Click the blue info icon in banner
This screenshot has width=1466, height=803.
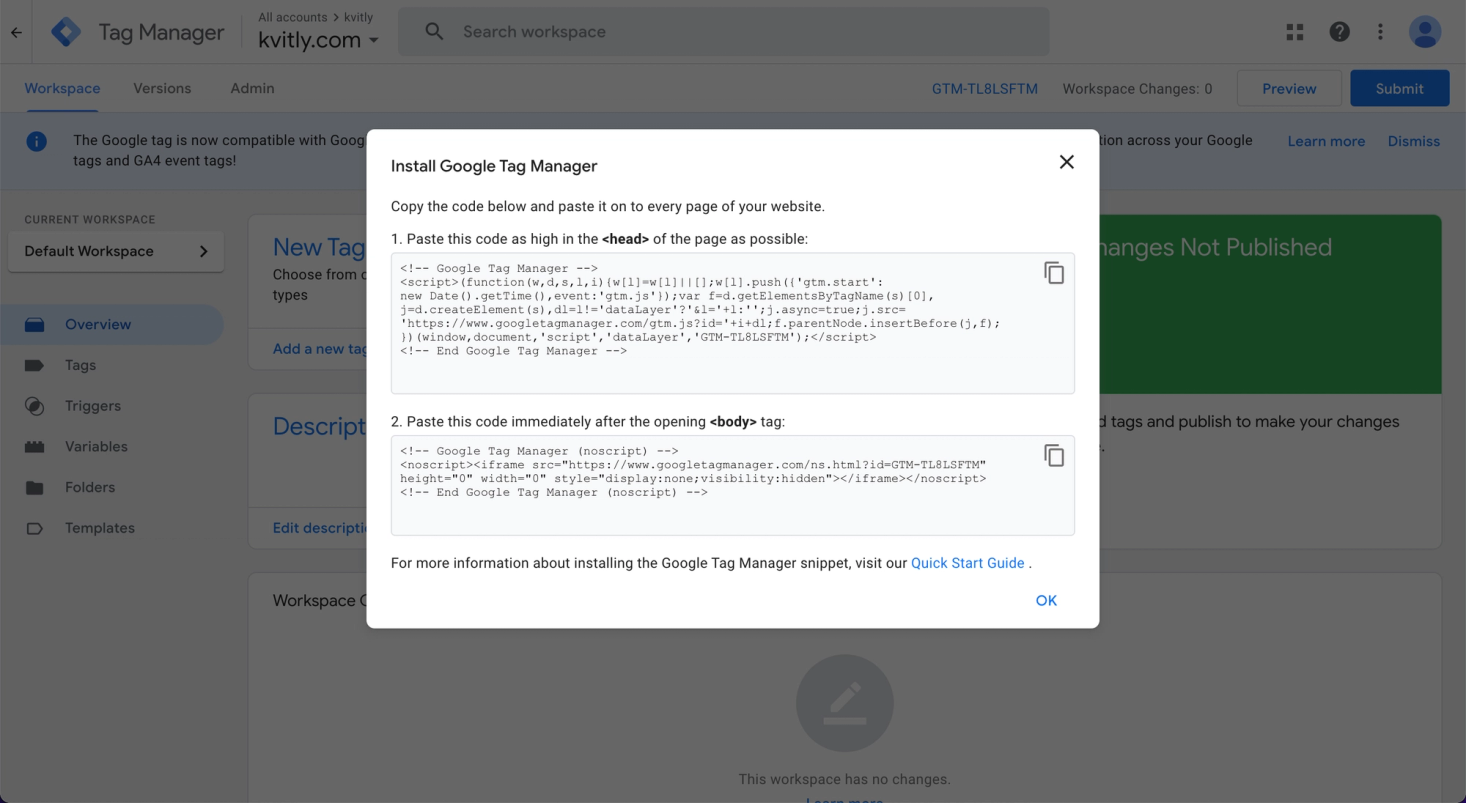pyautogui.click(x=37, y=141)
